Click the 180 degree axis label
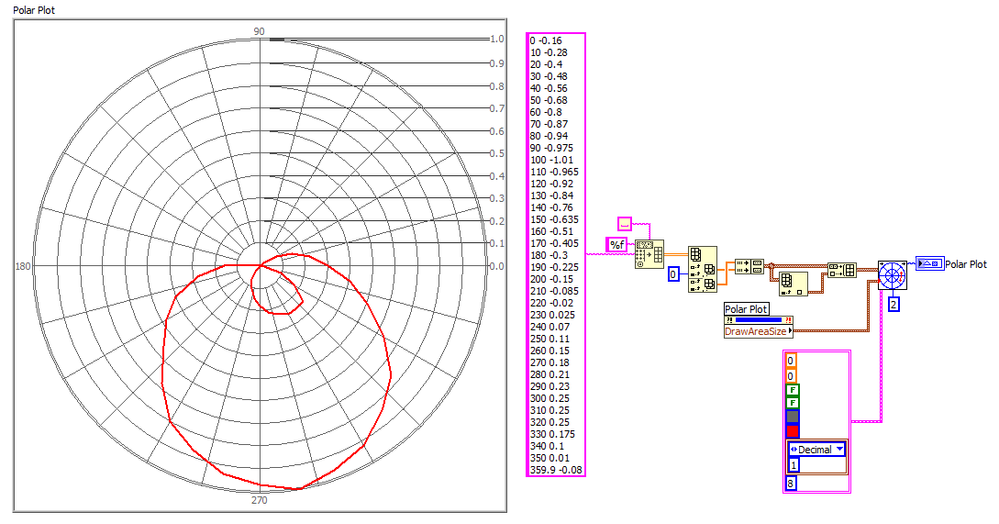The height and width of the screenshot is (524, 999). [23, 266]
